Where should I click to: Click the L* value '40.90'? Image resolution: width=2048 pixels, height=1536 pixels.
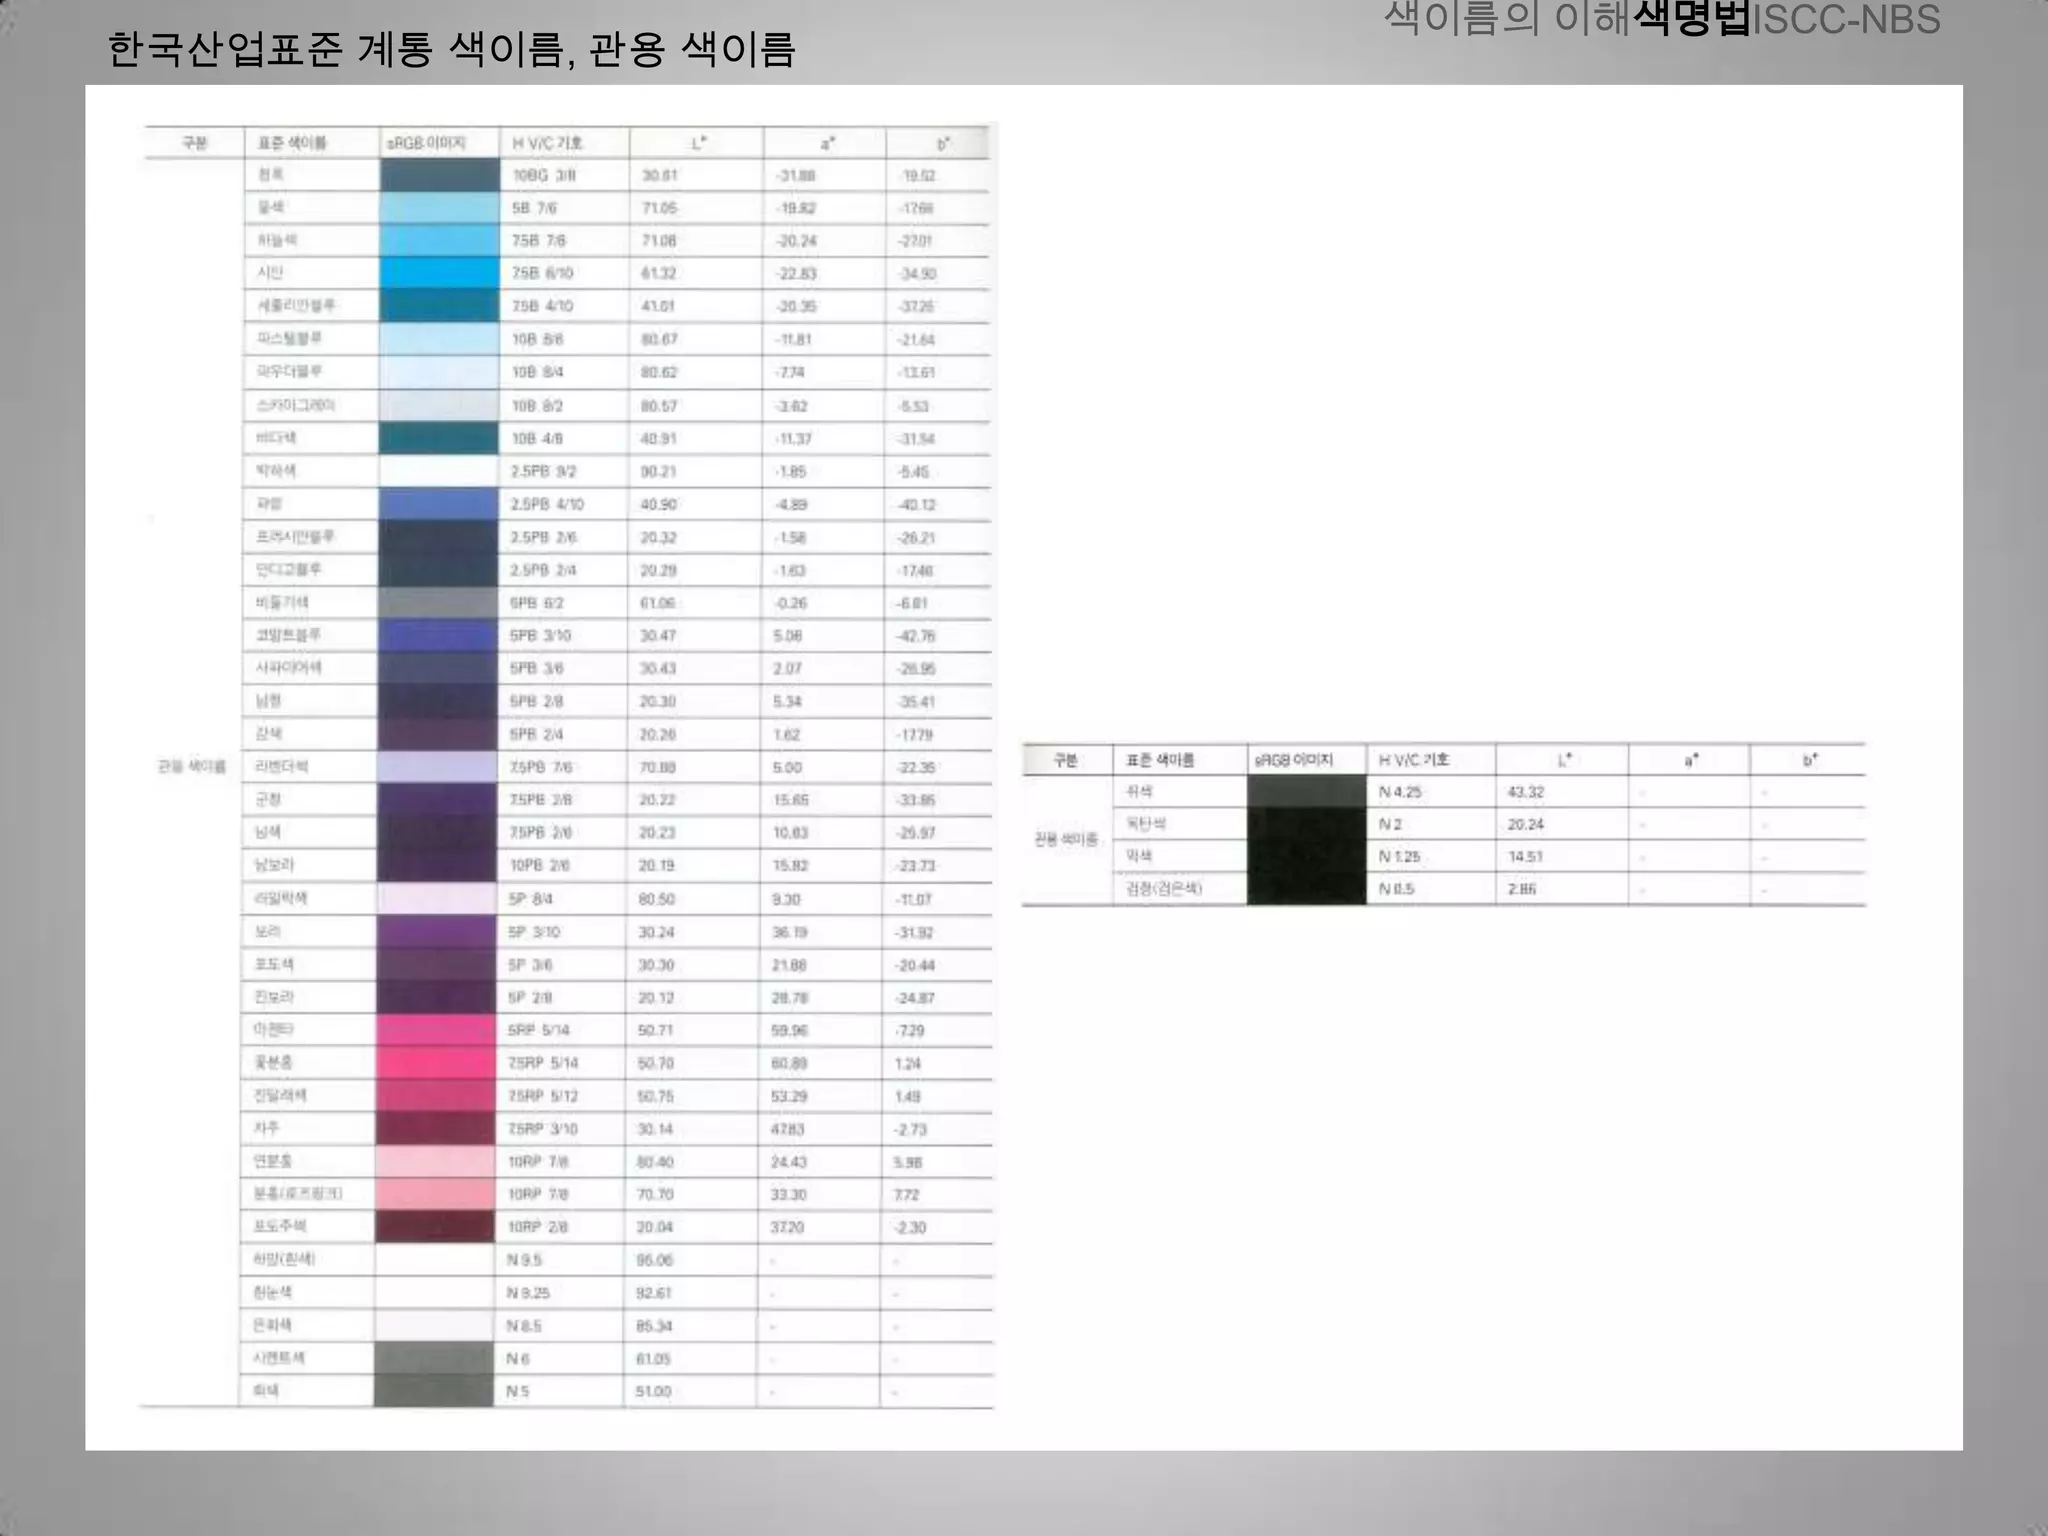(x=658, y=504)
